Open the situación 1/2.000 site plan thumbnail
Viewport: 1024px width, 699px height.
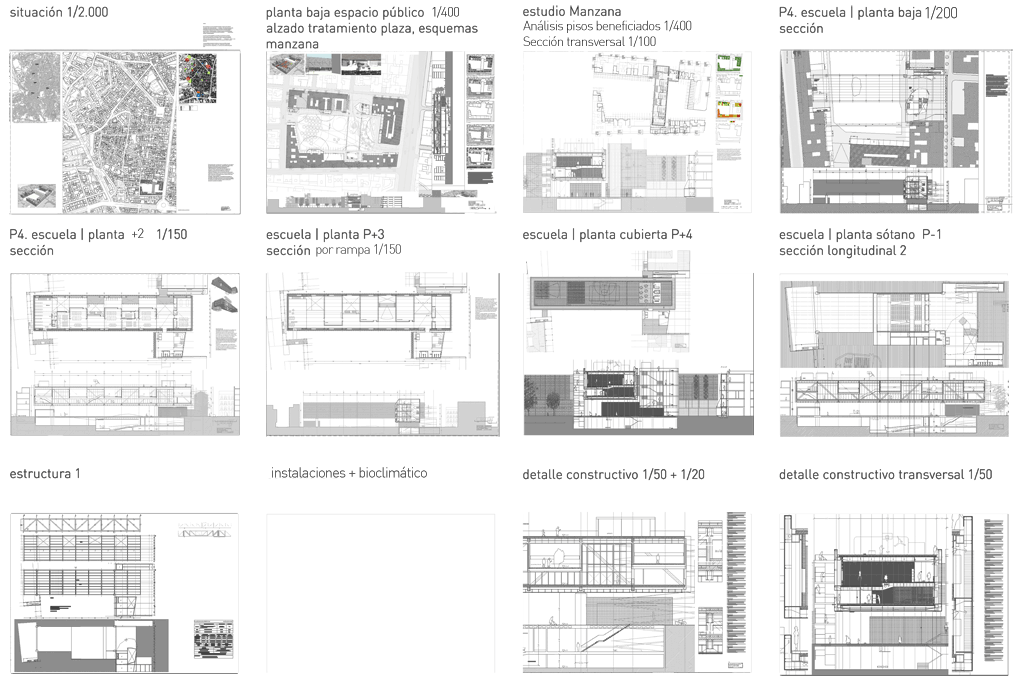tap(124, 131)
